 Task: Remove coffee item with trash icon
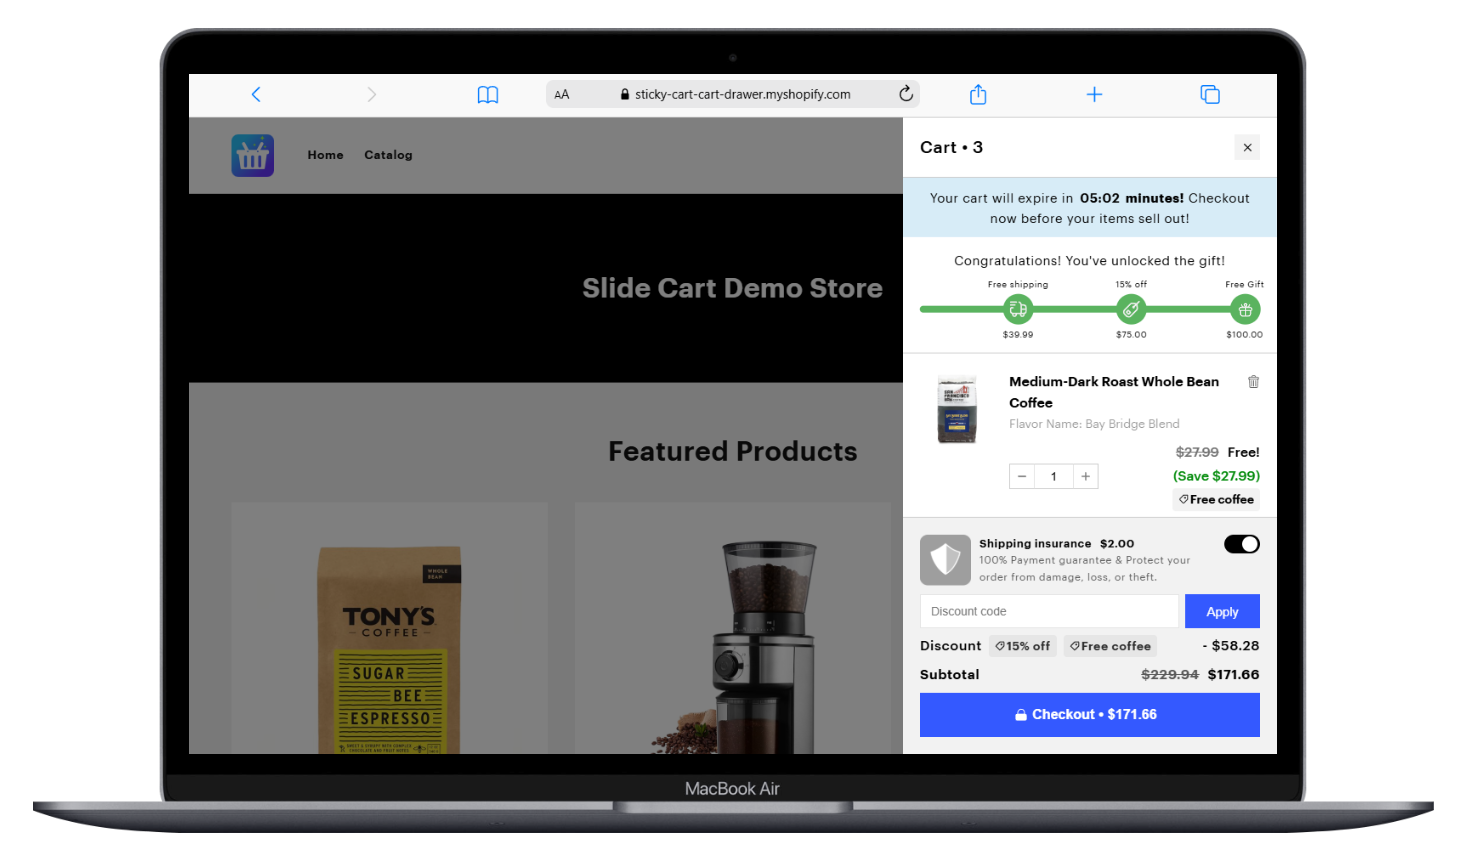(x=1253, y=382)
